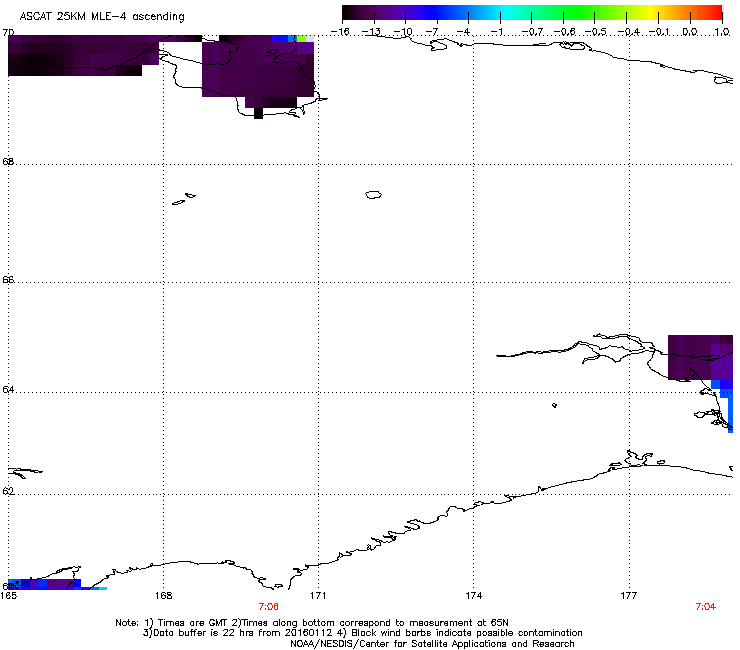
Task: Click the title "ASCAT 25KM MLE-4 ascending"
Action: pyautogui.click(x=102, y=16)
